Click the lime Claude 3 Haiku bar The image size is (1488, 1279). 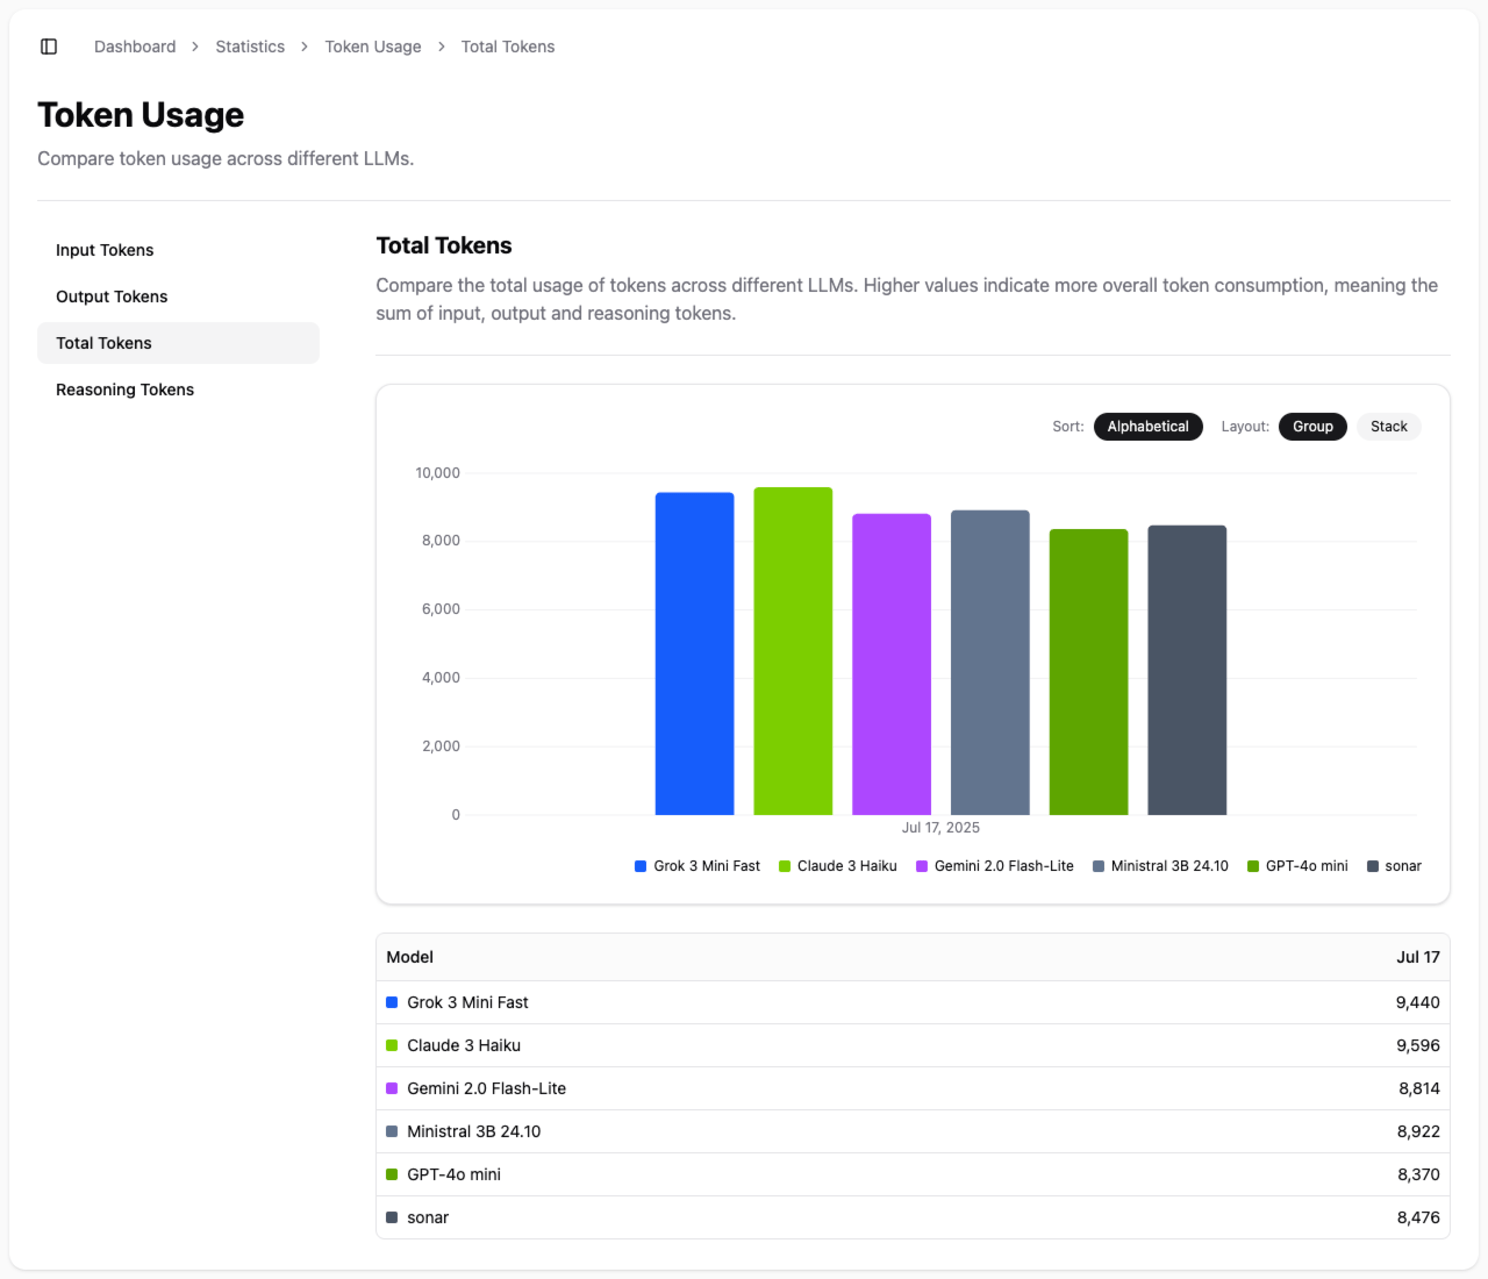click(793, 651)
